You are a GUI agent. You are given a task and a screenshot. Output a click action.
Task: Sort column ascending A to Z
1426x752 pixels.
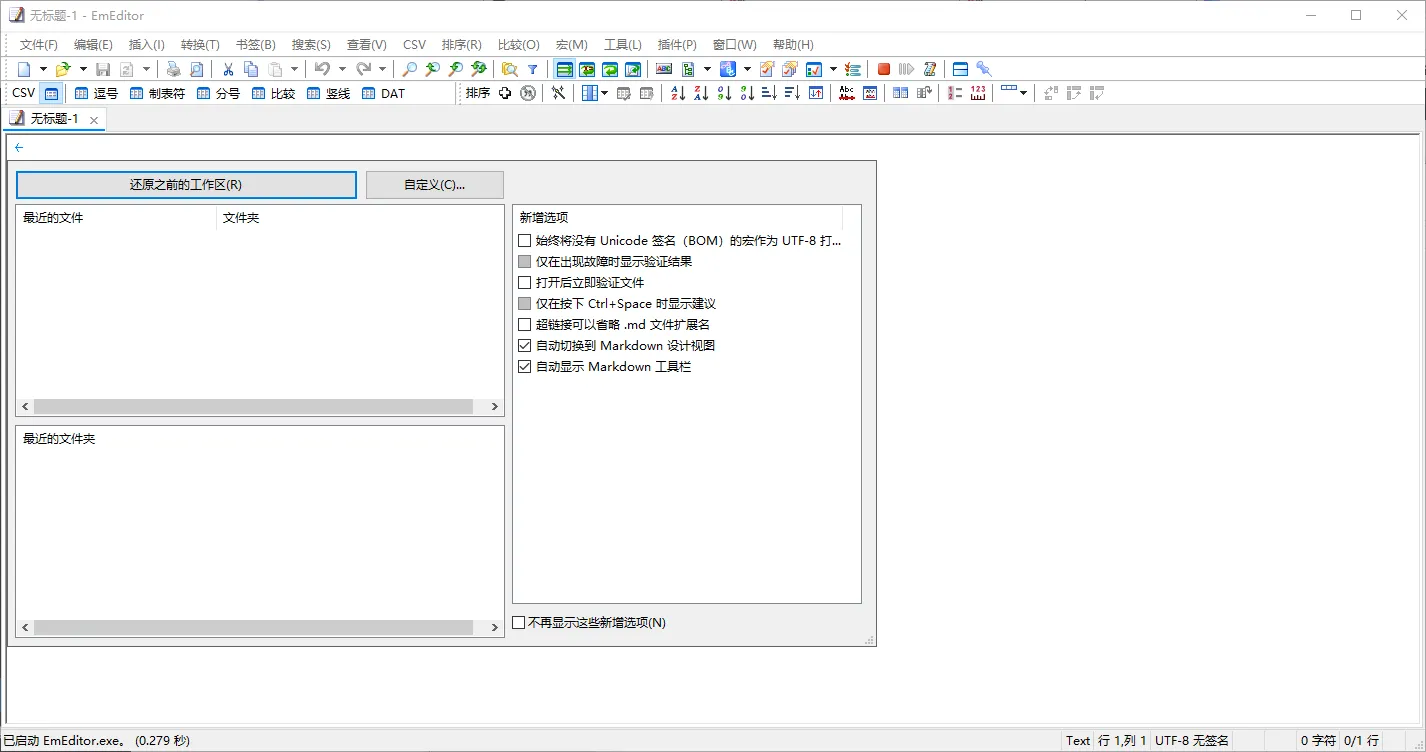[677, 93]
